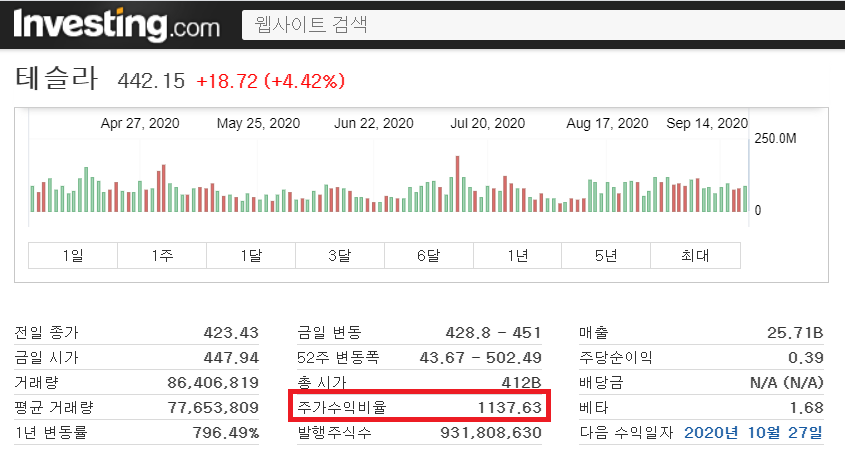This screenshot has width=845, height=466.
Task: Switch chart range to 1년
Action: click(x=517, y=255)
